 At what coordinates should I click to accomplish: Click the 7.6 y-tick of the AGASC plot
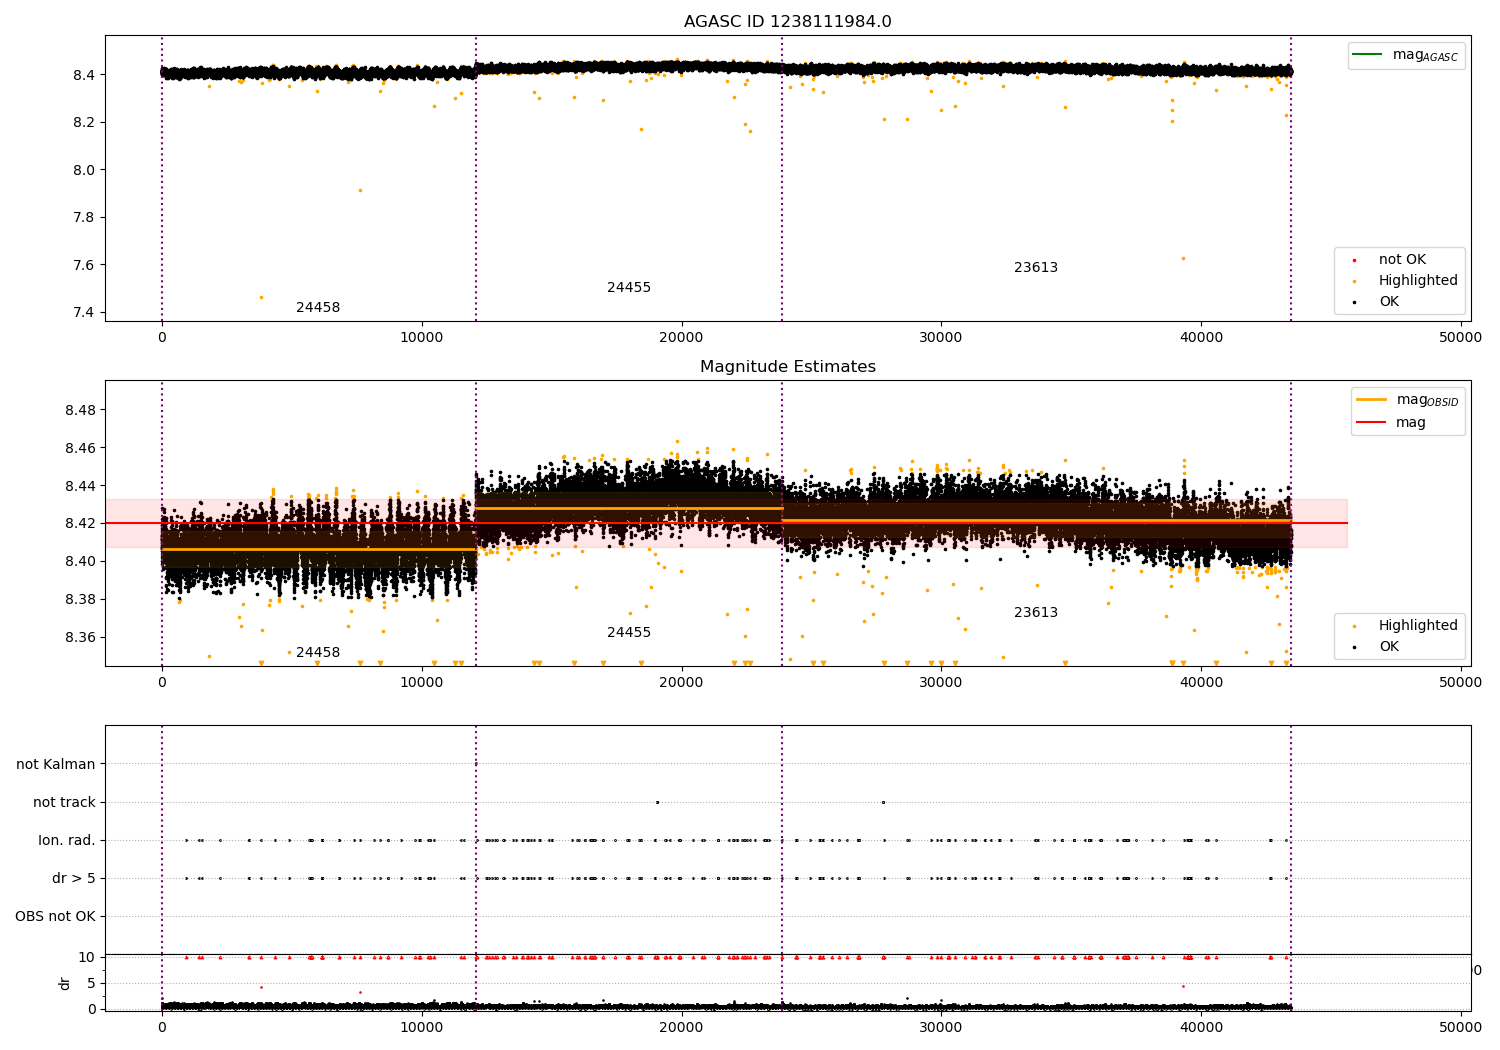(84, 265)
